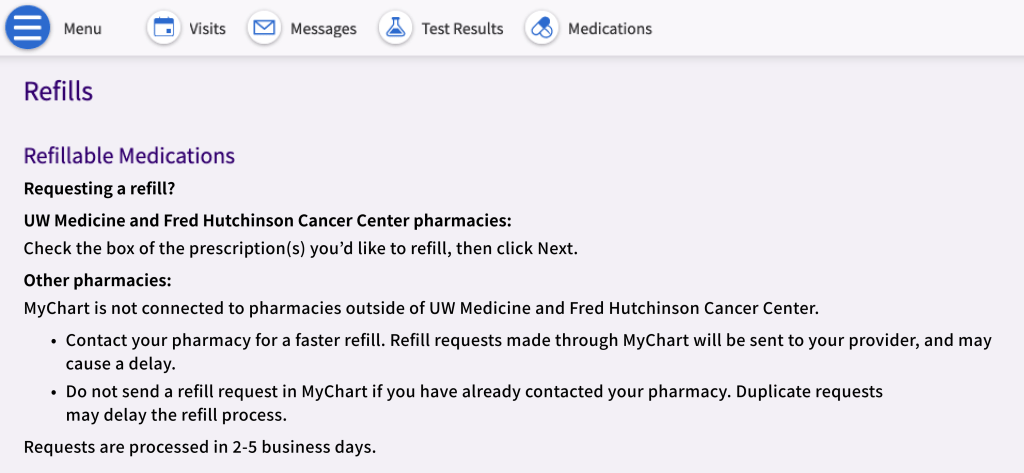
Task: Go to the Visits label
Action: pos(207,29)
